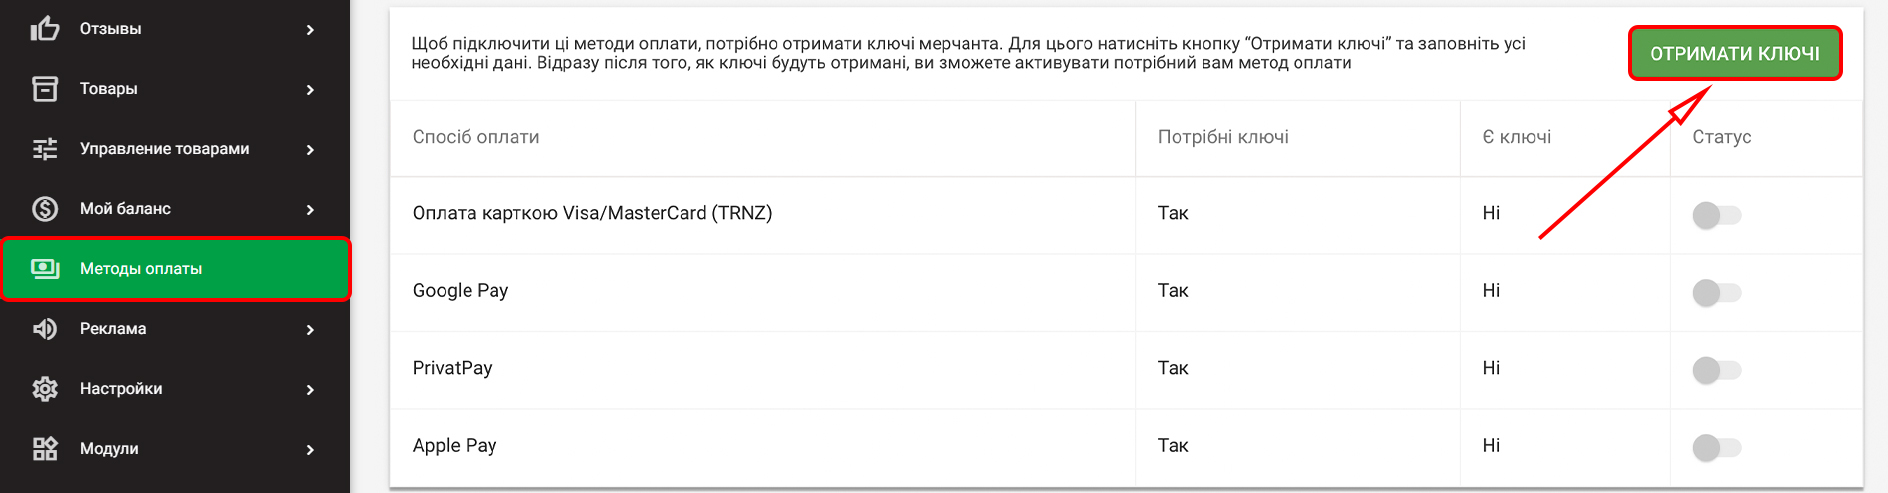Screen dimensions: 1888x493
Task: Click the Модули widgets icon
Action: (x=45, y=448)
